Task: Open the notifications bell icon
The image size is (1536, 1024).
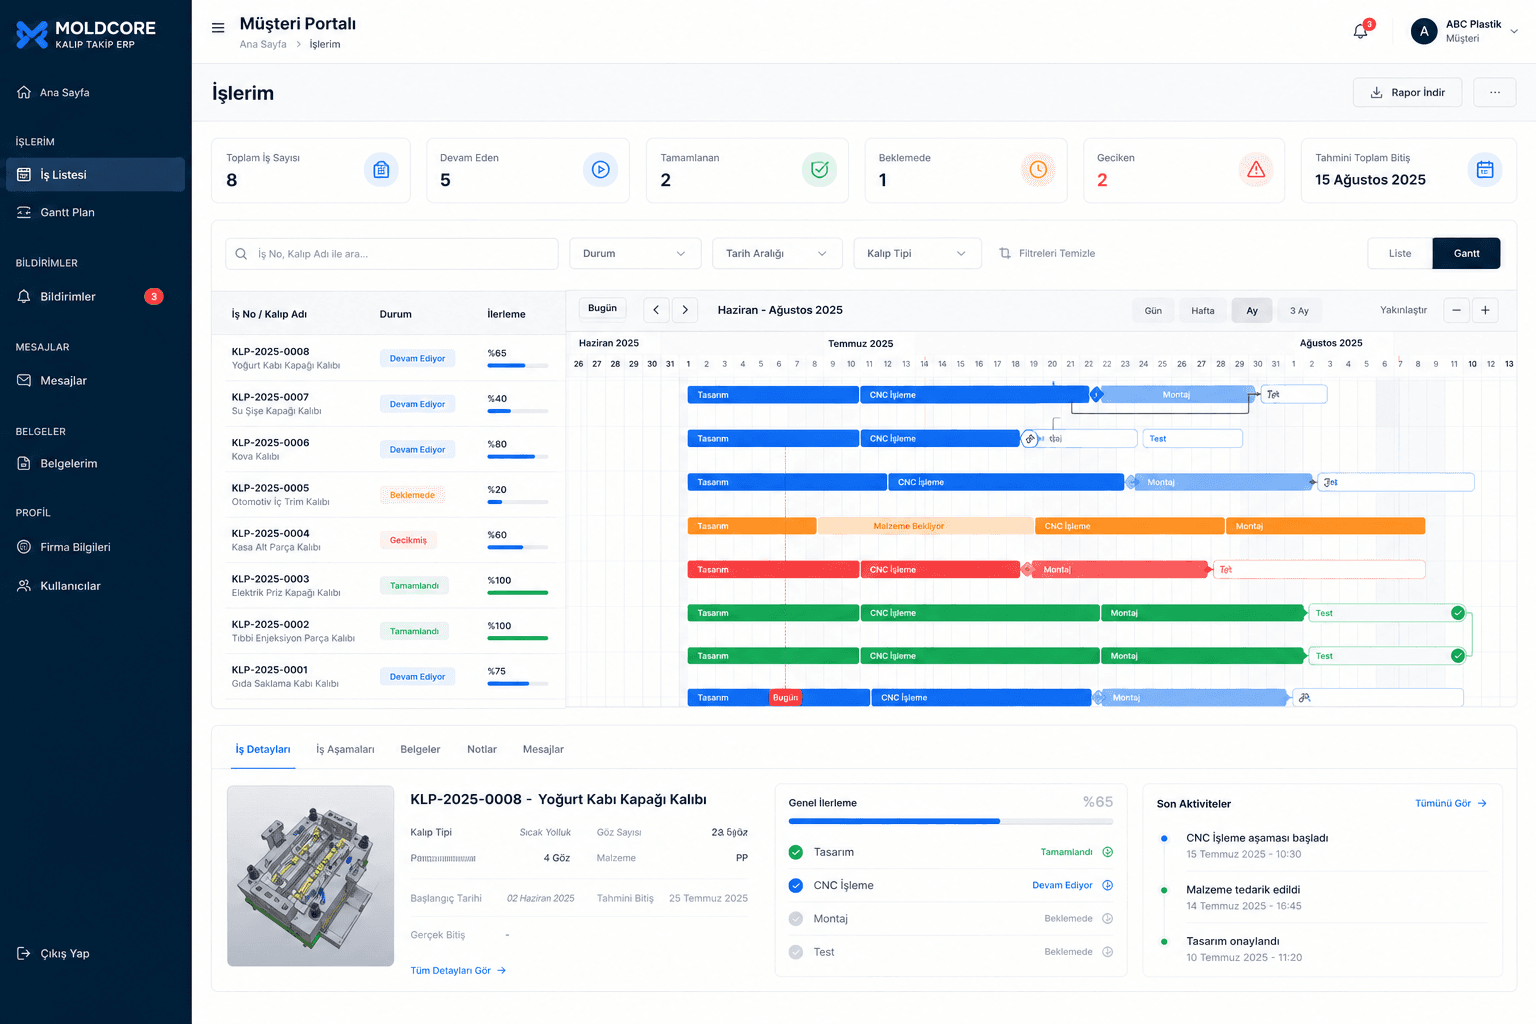Action: coord(1360,31)
